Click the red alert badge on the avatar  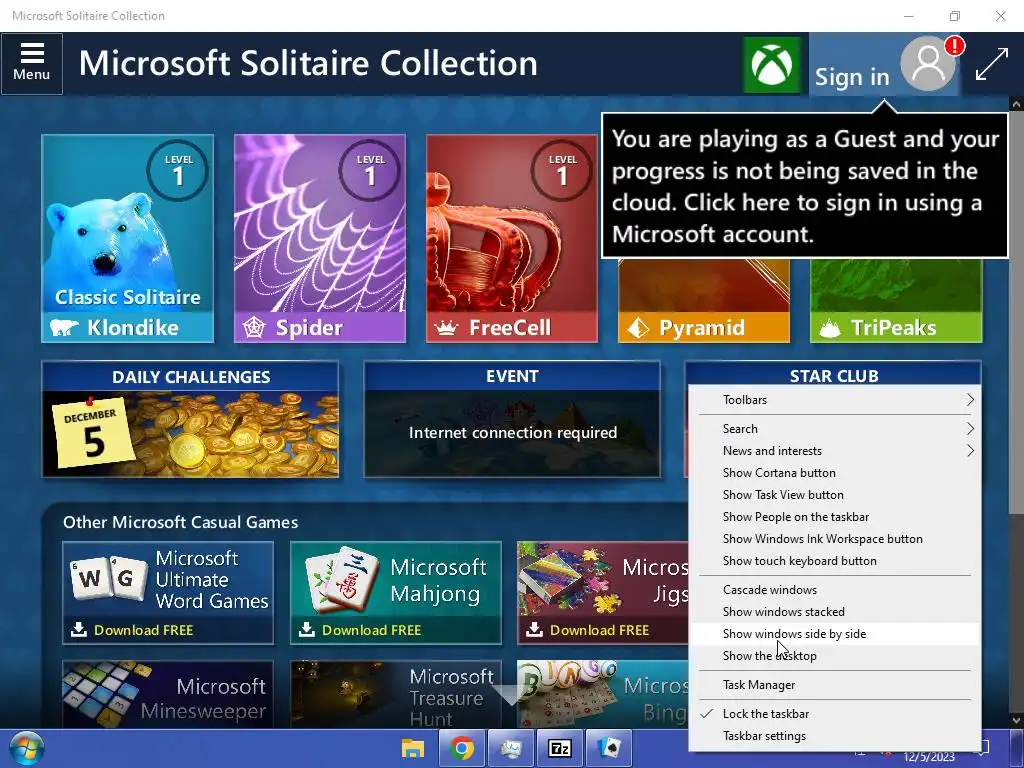click(x=954, y=46)
